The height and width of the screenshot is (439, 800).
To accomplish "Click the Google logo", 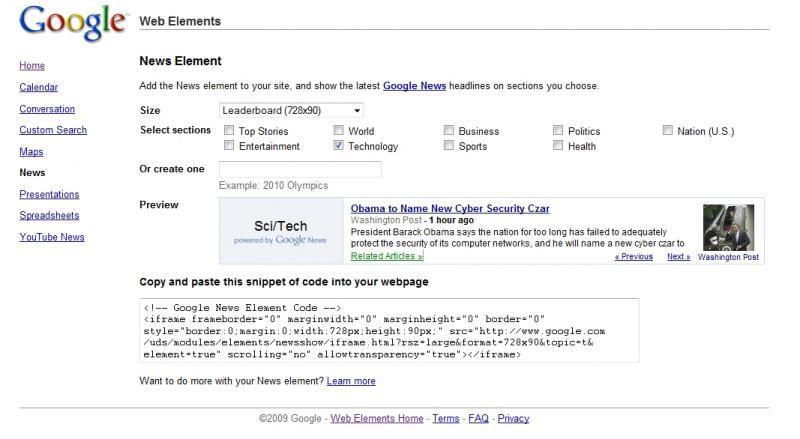I will [x=73, y=21].
